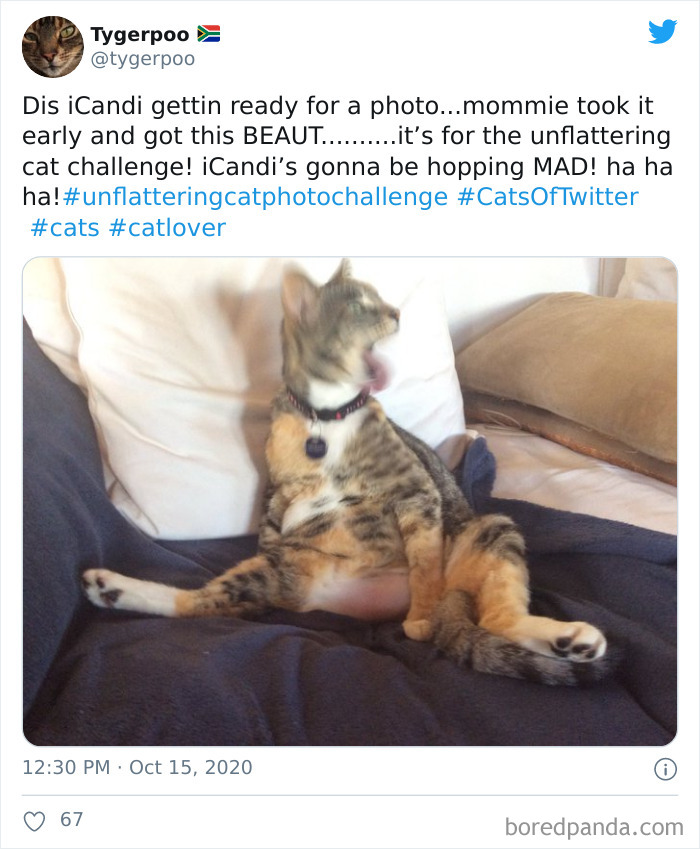The height and width of the screenshot is (849, 700).
Task: Click Tygerpoo's profile avatar
Action: coord(52,44)
